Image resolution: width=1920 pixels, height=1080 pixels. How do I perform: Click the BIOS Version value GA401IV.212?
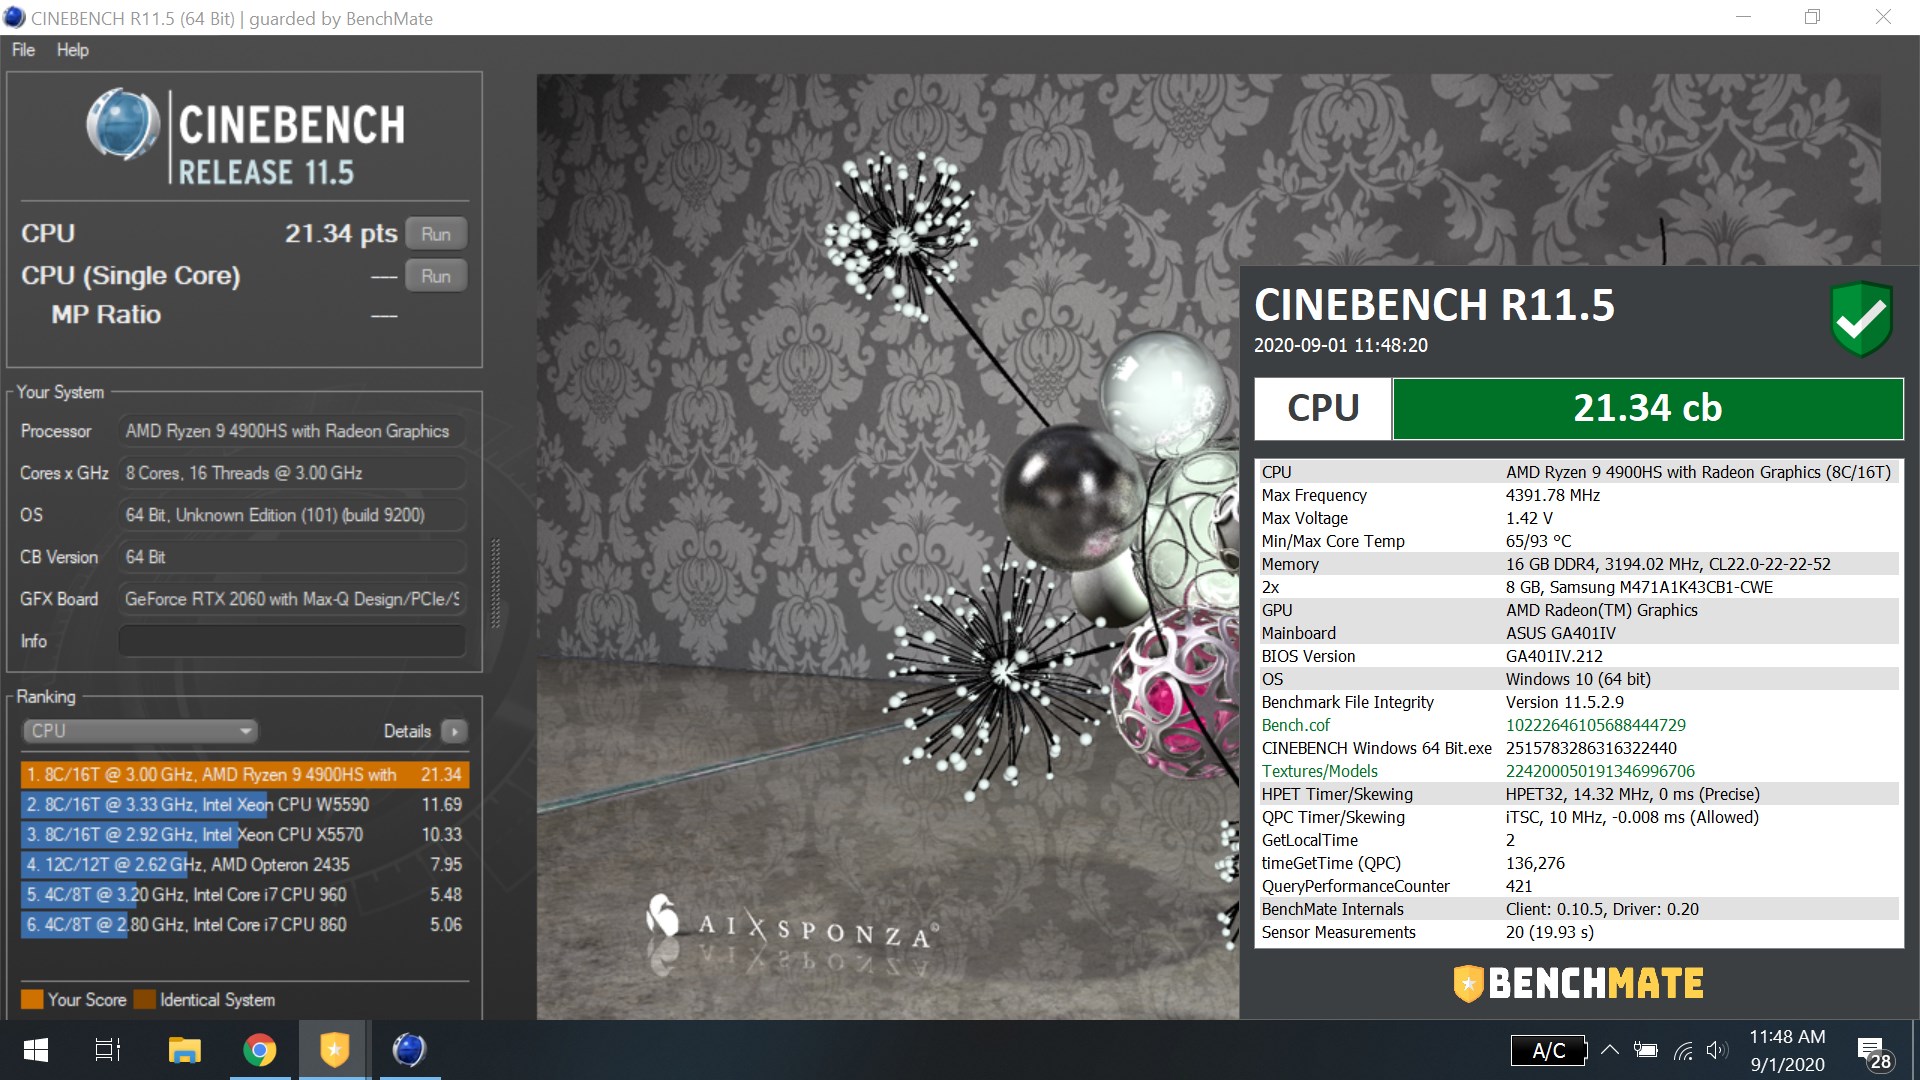[1554, 656]
